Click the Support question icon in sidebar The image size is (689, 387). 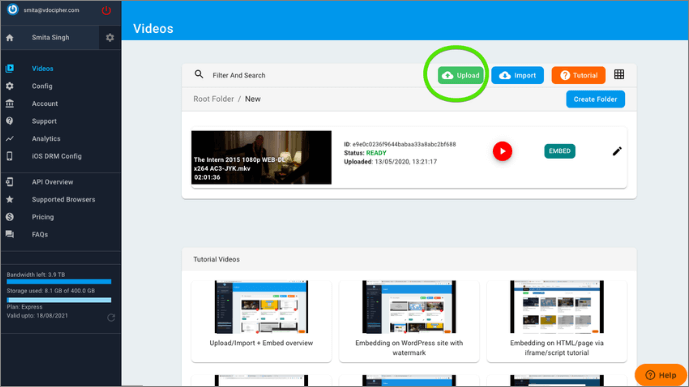(x=10, y=121)
